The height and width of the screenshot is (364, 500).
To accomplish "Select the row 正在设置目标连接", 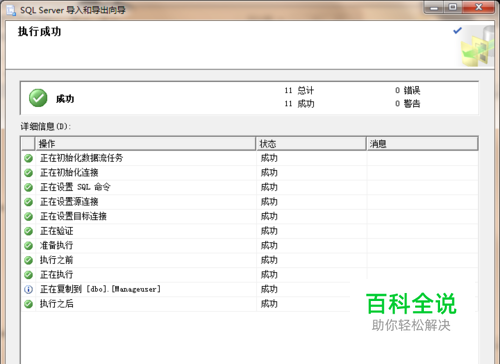I will coord(249,216).
